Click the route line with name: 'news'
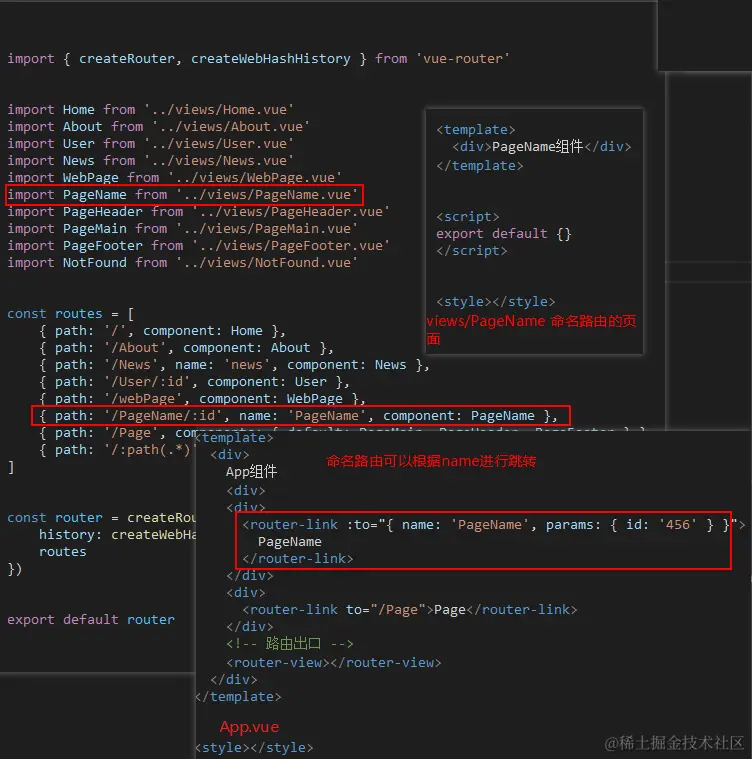752x759 pixels. click(x=234, y=364)
